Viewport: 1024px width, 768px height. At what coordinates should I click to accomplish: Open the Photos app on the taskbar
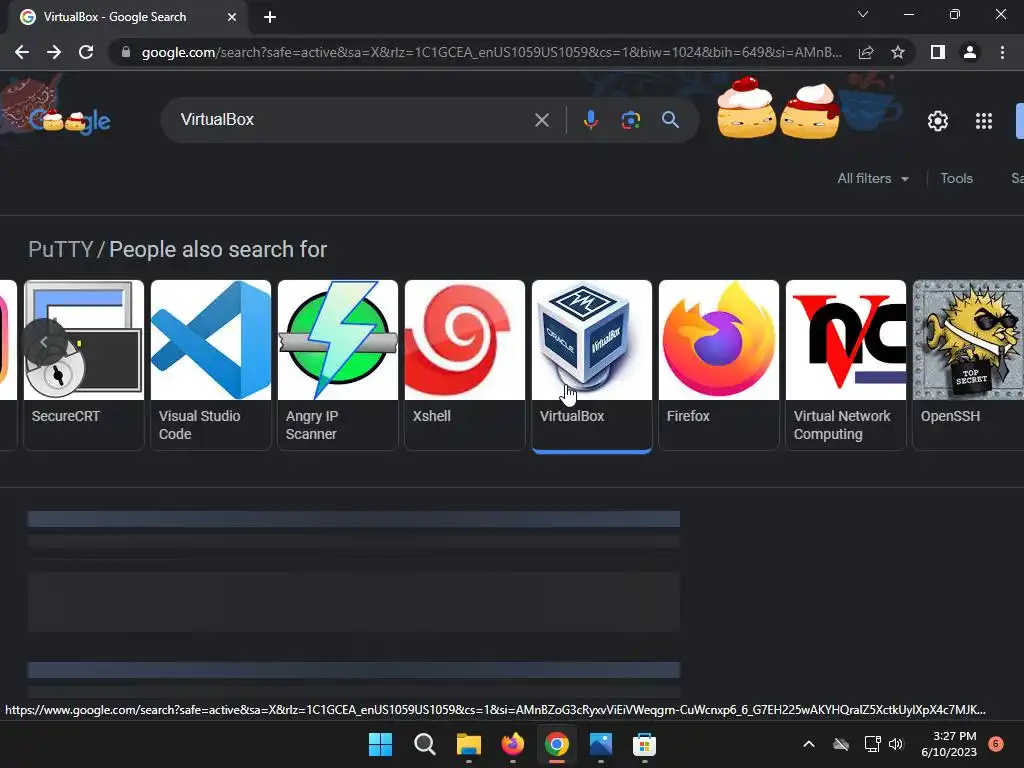pos(601,744)
